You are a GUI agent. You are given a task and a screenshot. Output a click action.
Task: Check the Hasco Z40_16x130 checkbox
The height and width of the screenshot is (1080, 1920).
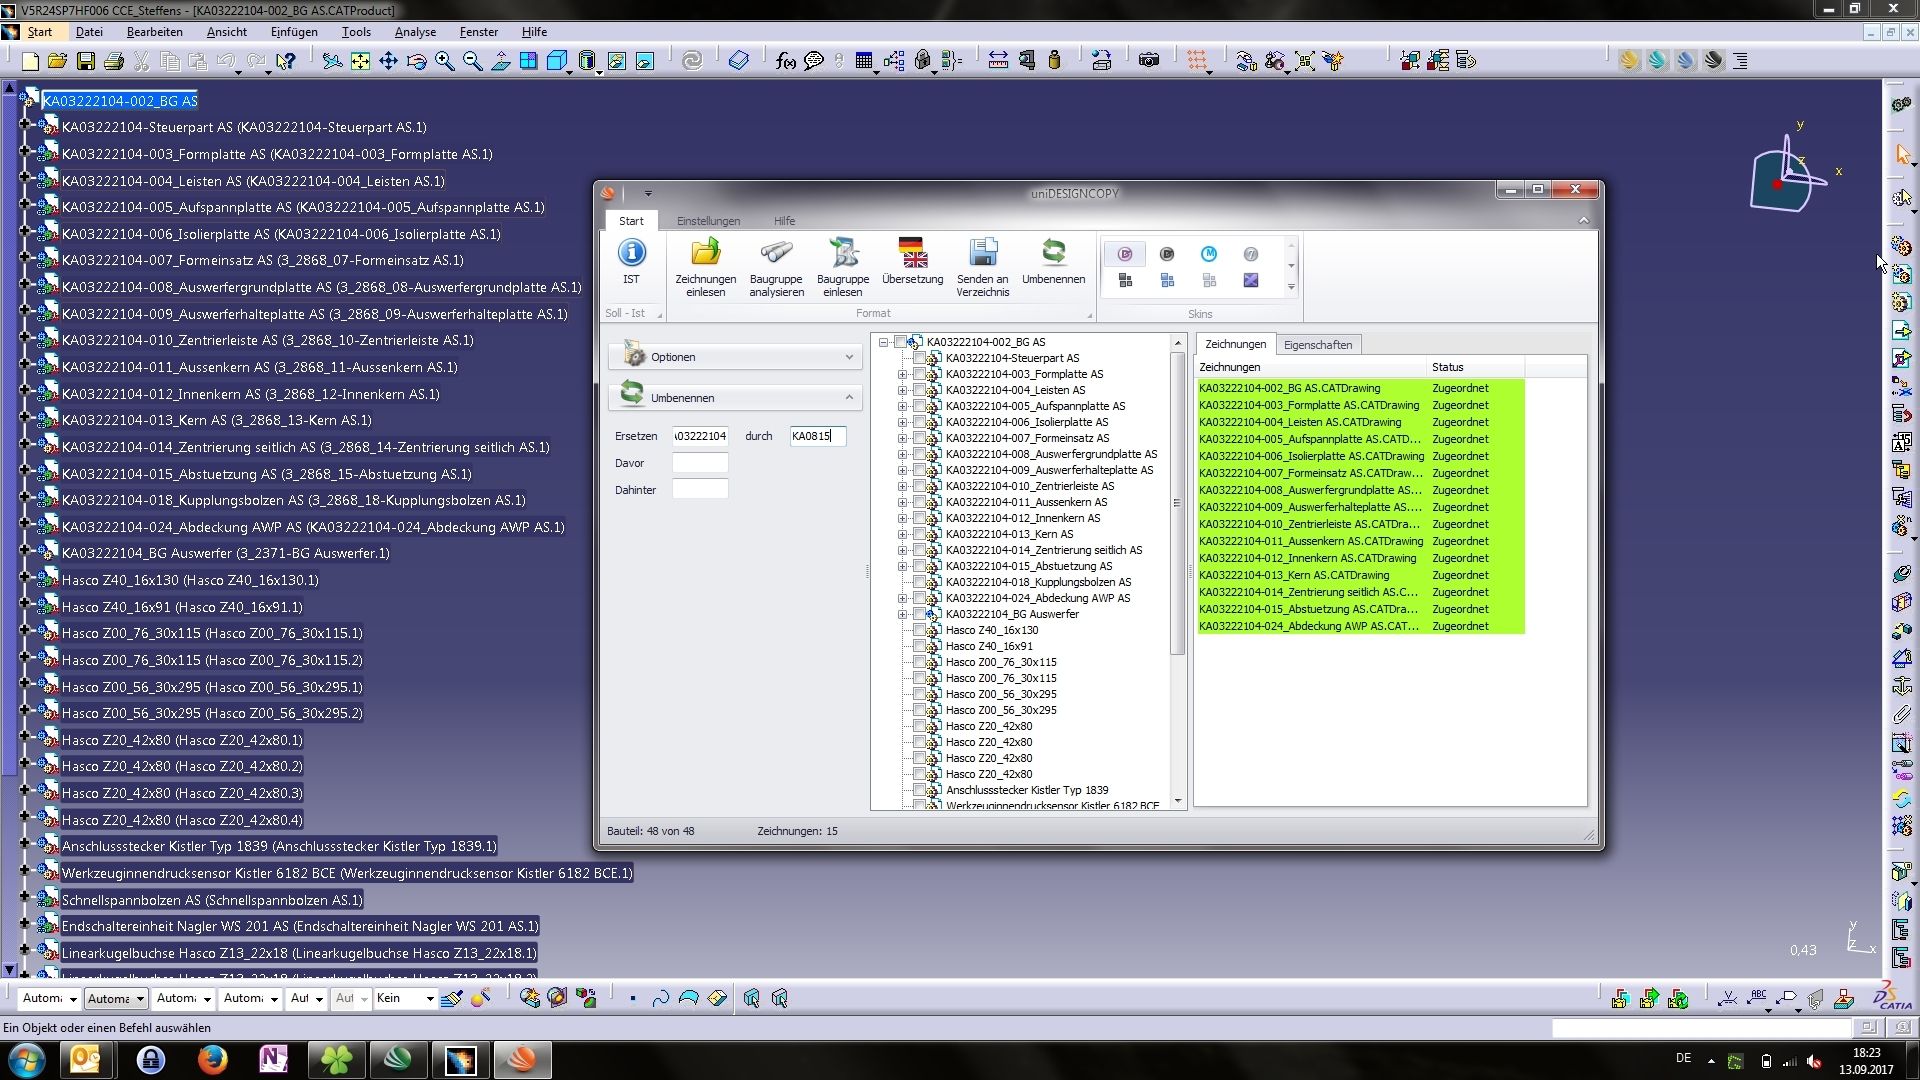click(x=919, y=630)
